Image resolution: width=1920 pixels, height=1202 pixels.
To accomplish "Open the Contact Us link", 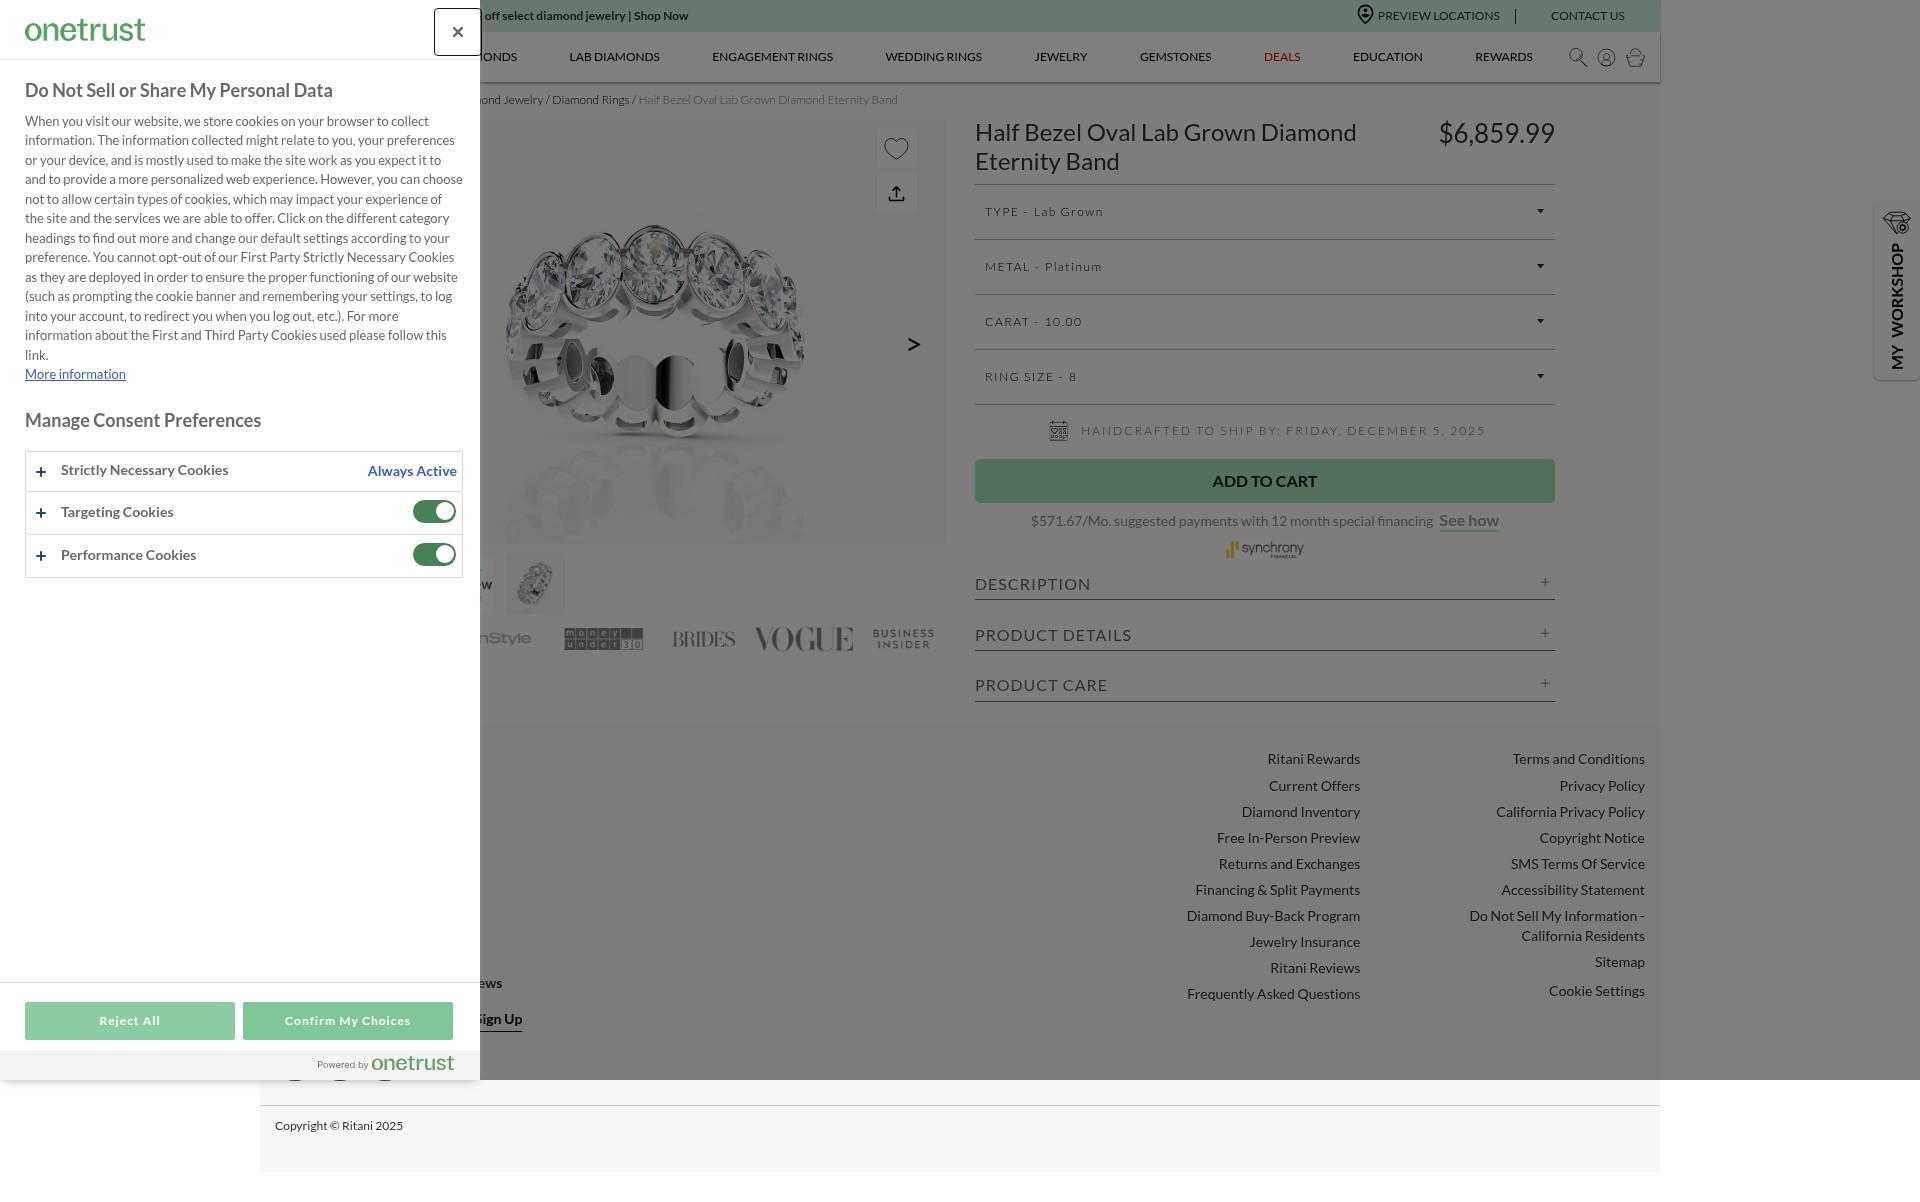I will tap(1587, 16).
